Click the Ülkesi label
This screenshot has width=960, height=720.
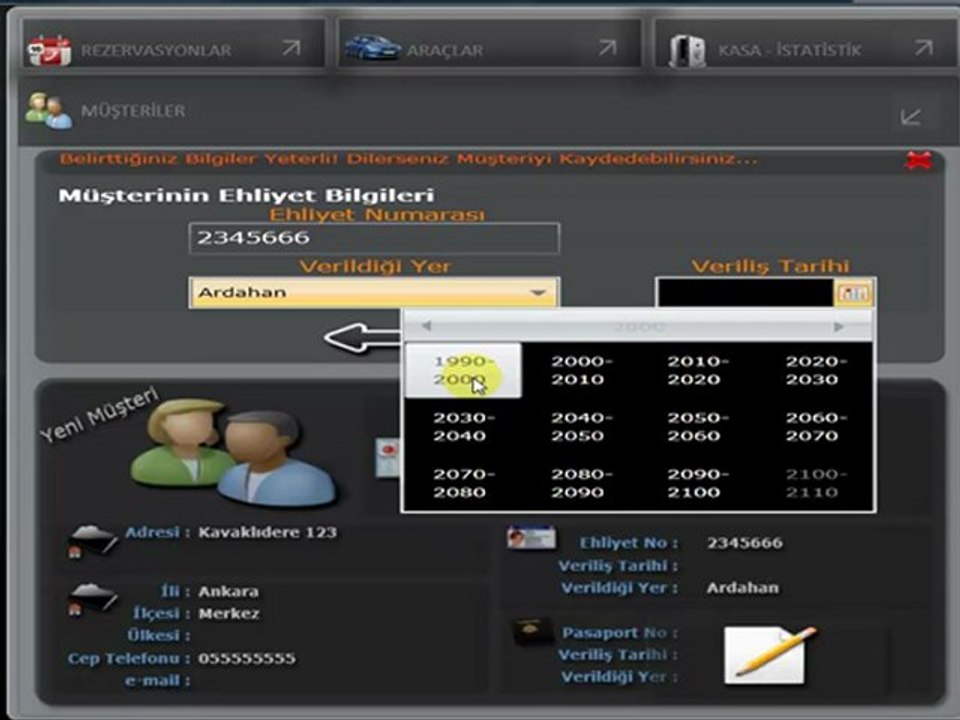pos(159,636)
